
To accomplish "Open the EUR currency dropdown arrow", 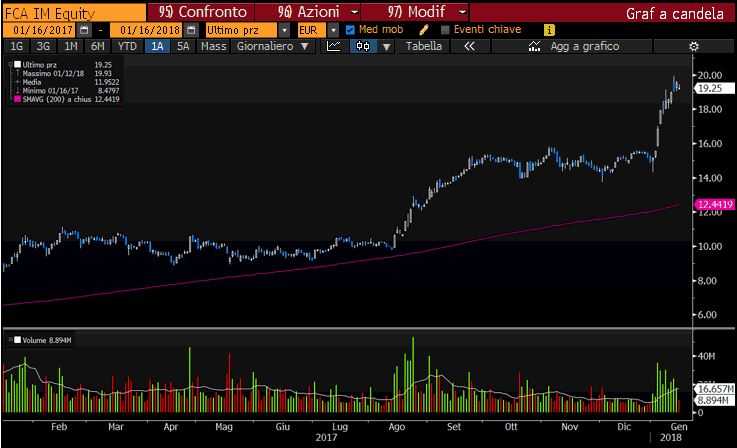I will (x=333, y=30).
